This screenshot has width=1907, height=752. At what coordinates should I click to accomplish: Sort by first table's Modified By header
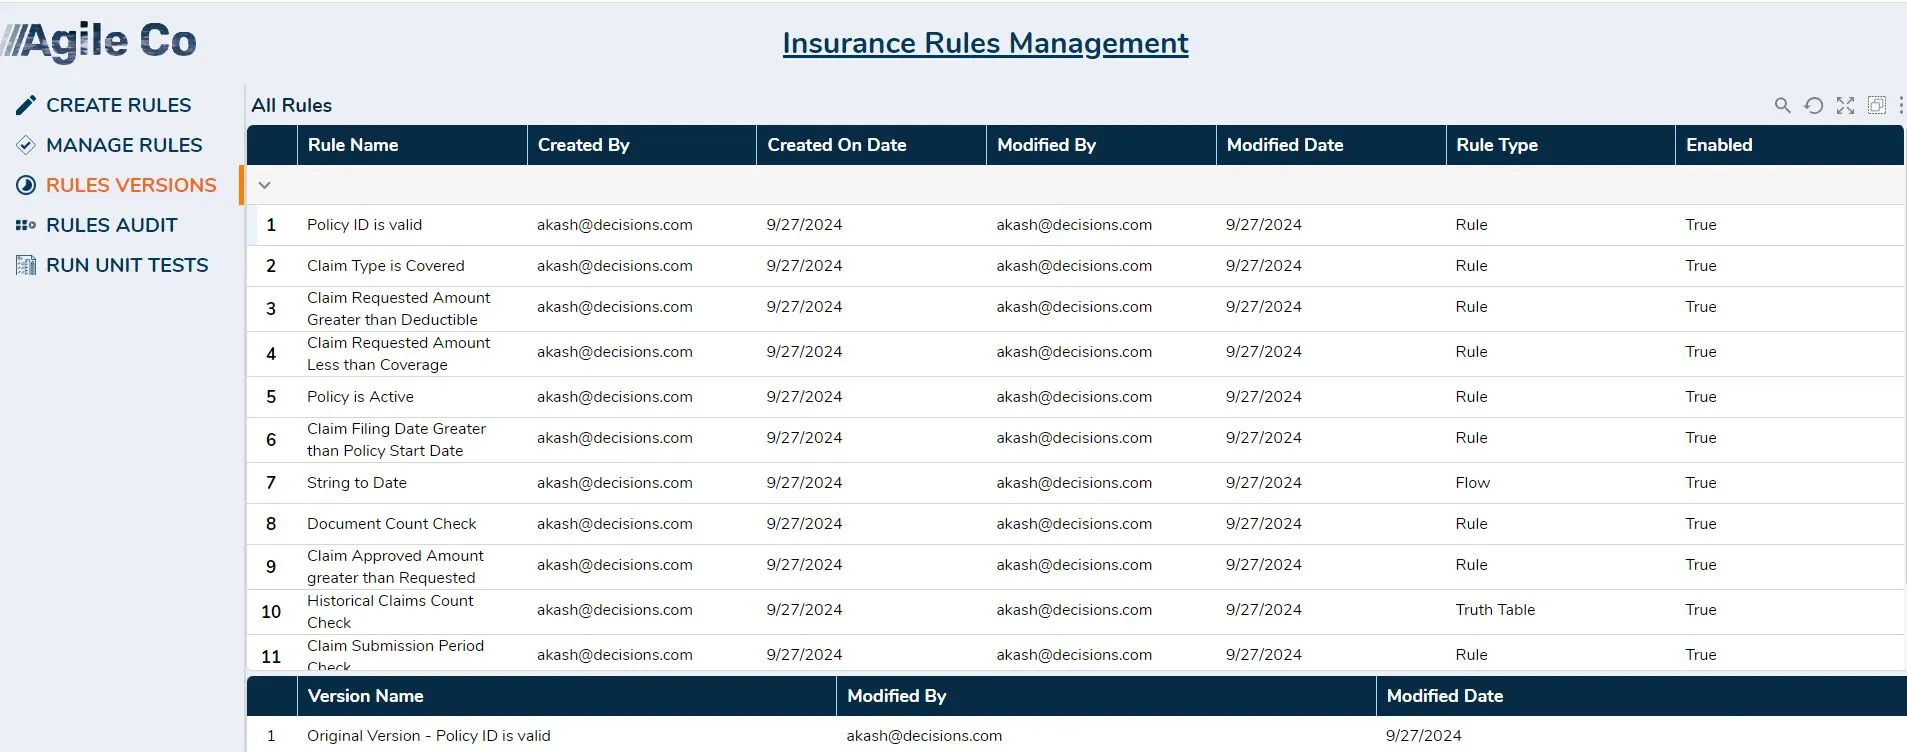pyautogui.click(x=1101, y=145)
